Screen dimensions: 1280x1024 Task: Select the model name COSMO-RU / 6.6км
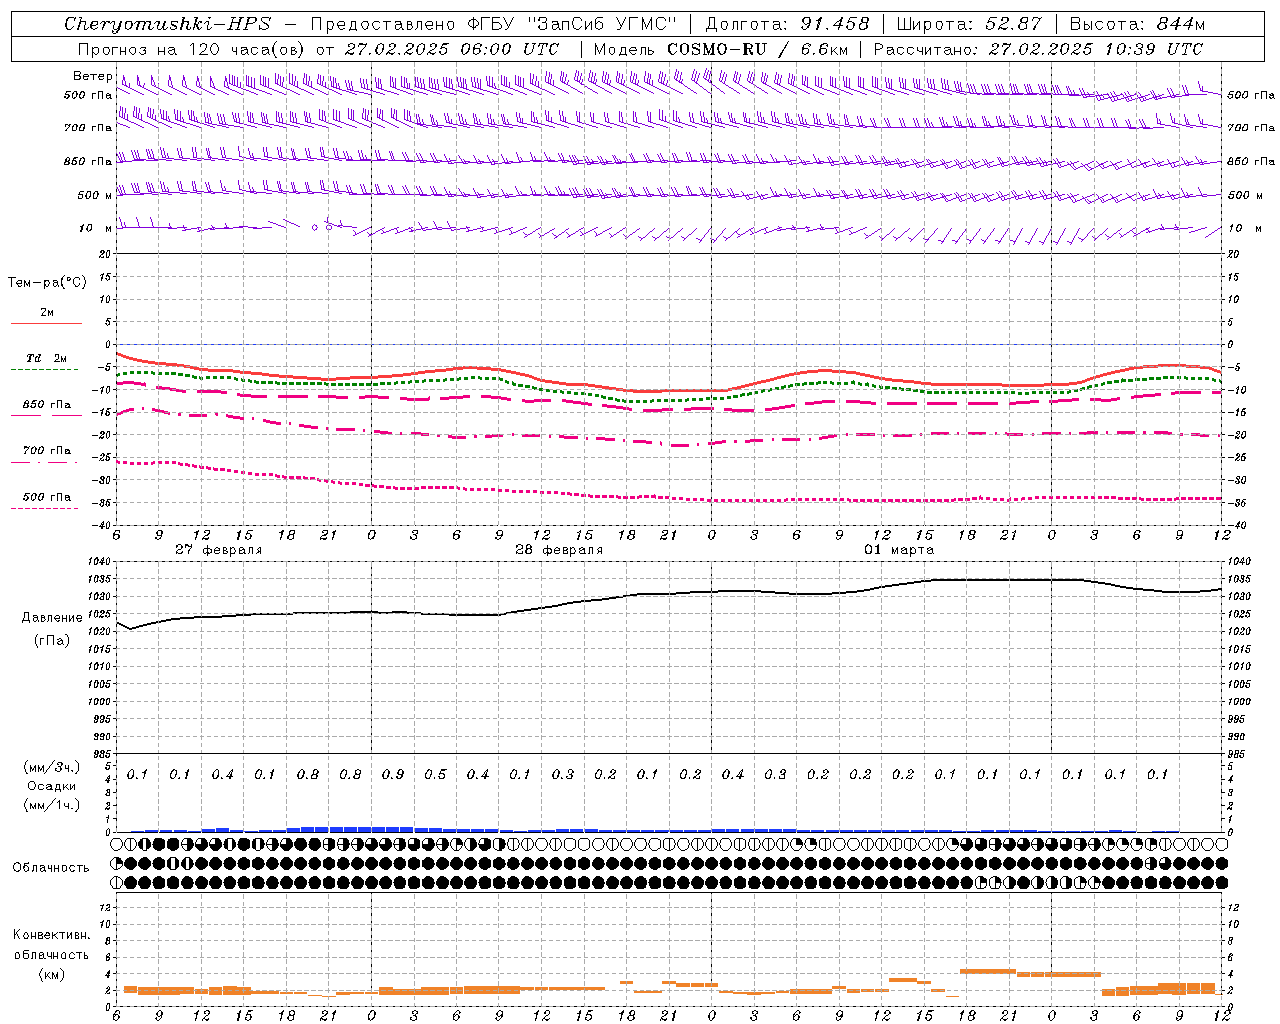pos(759,49)
